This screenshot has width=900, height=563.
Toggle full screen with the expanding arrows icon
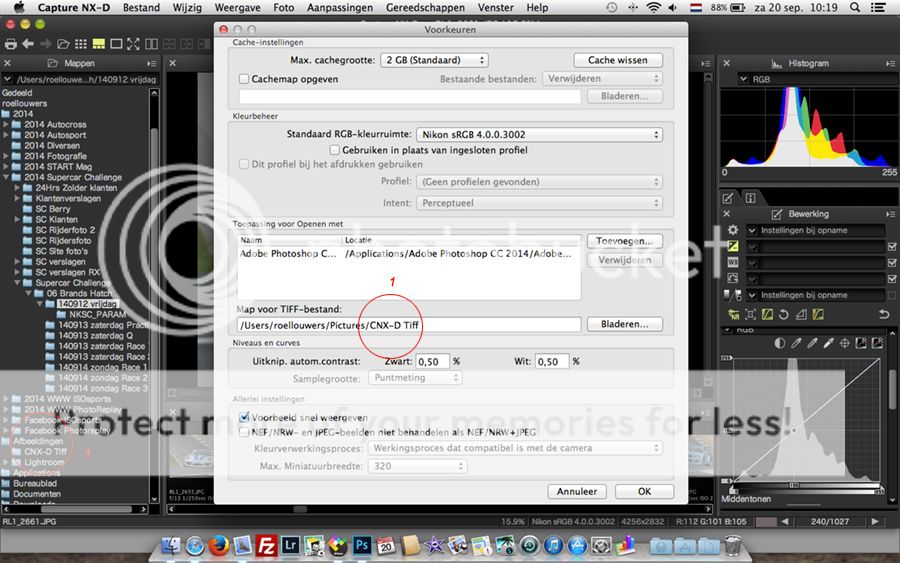[133, 44]
